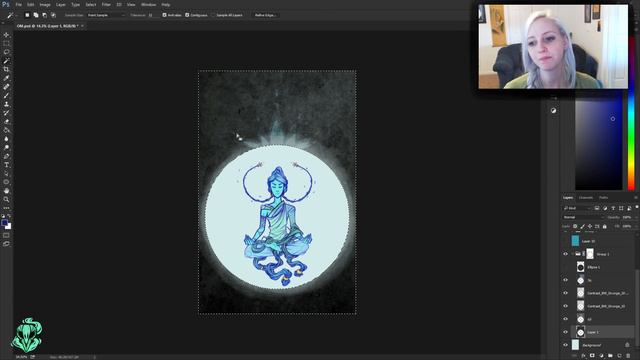Viewport: 640px width, 360px height.
Task: Select the Blur tool
Action: point(6,139)
